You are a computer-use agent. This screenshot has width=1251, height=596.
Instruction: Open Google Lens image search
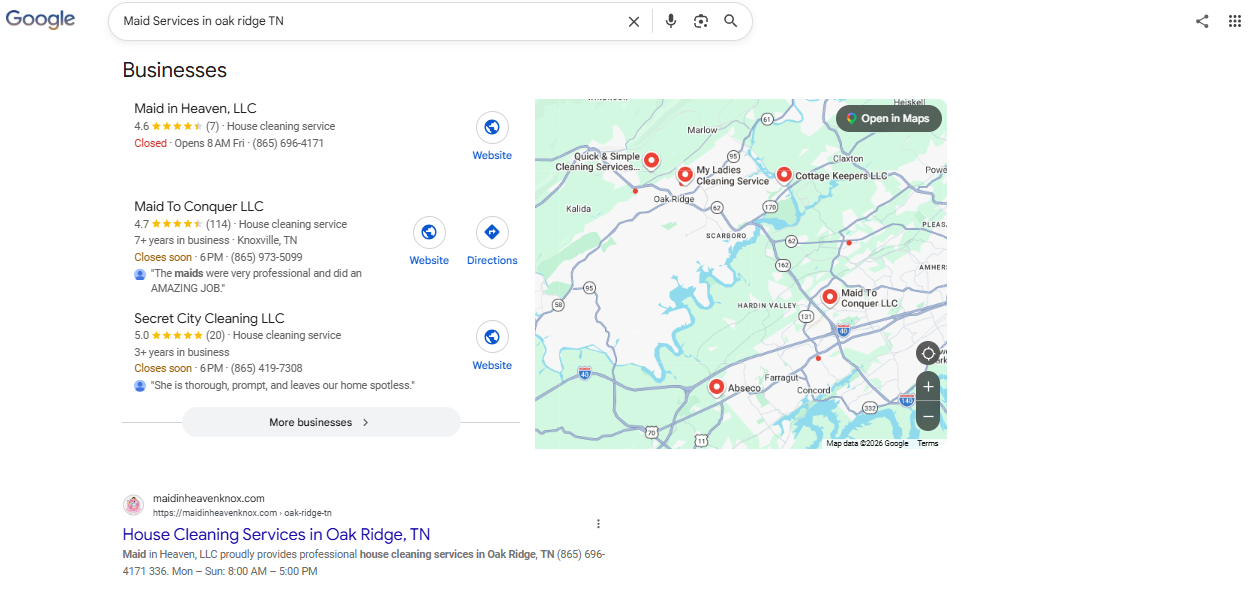click(x=701, y=21)
